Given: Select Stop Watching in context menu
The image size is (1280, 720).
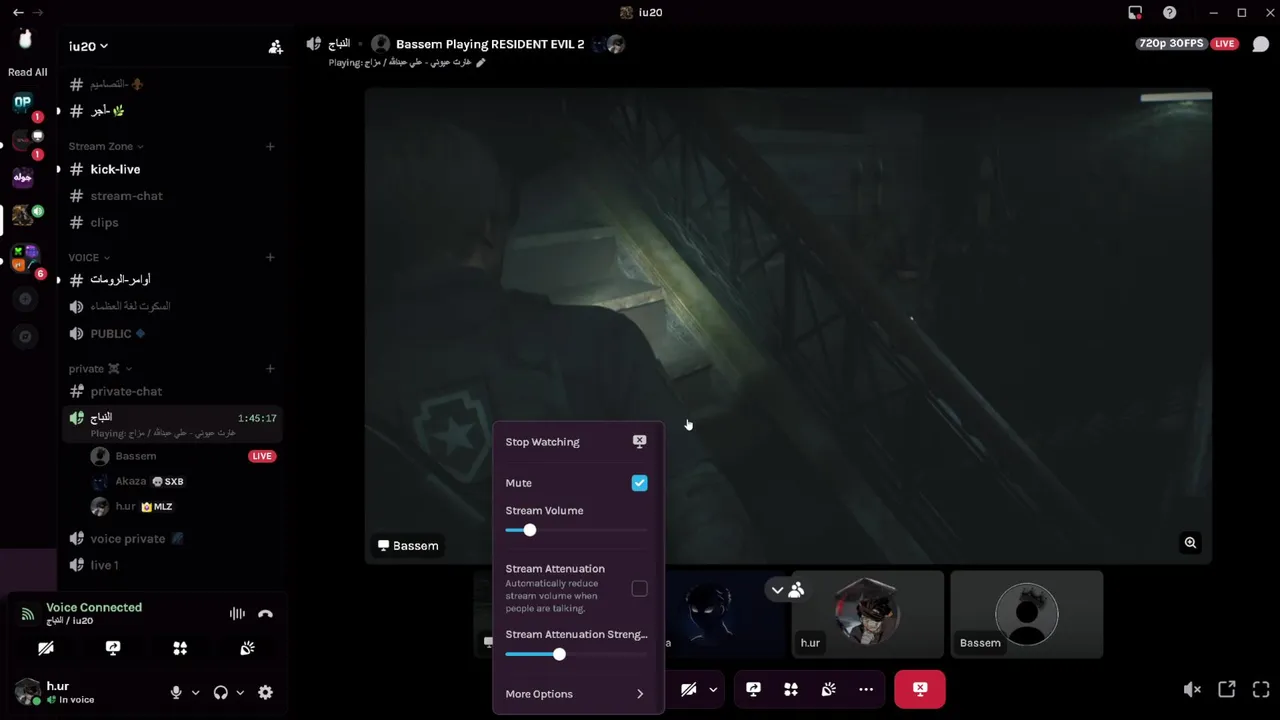Looking at the screenshot, I should coord(576,441).
